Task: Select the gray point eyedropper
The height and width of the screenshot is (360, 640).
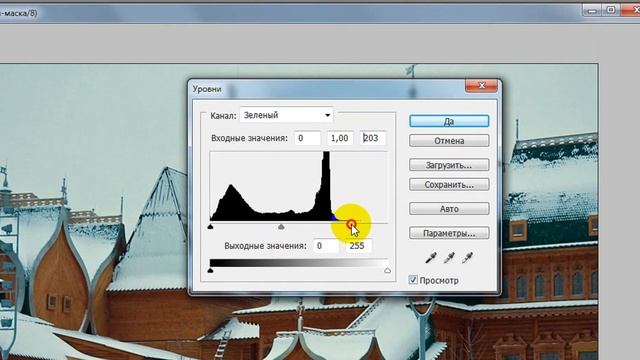Action: point(449,258)
